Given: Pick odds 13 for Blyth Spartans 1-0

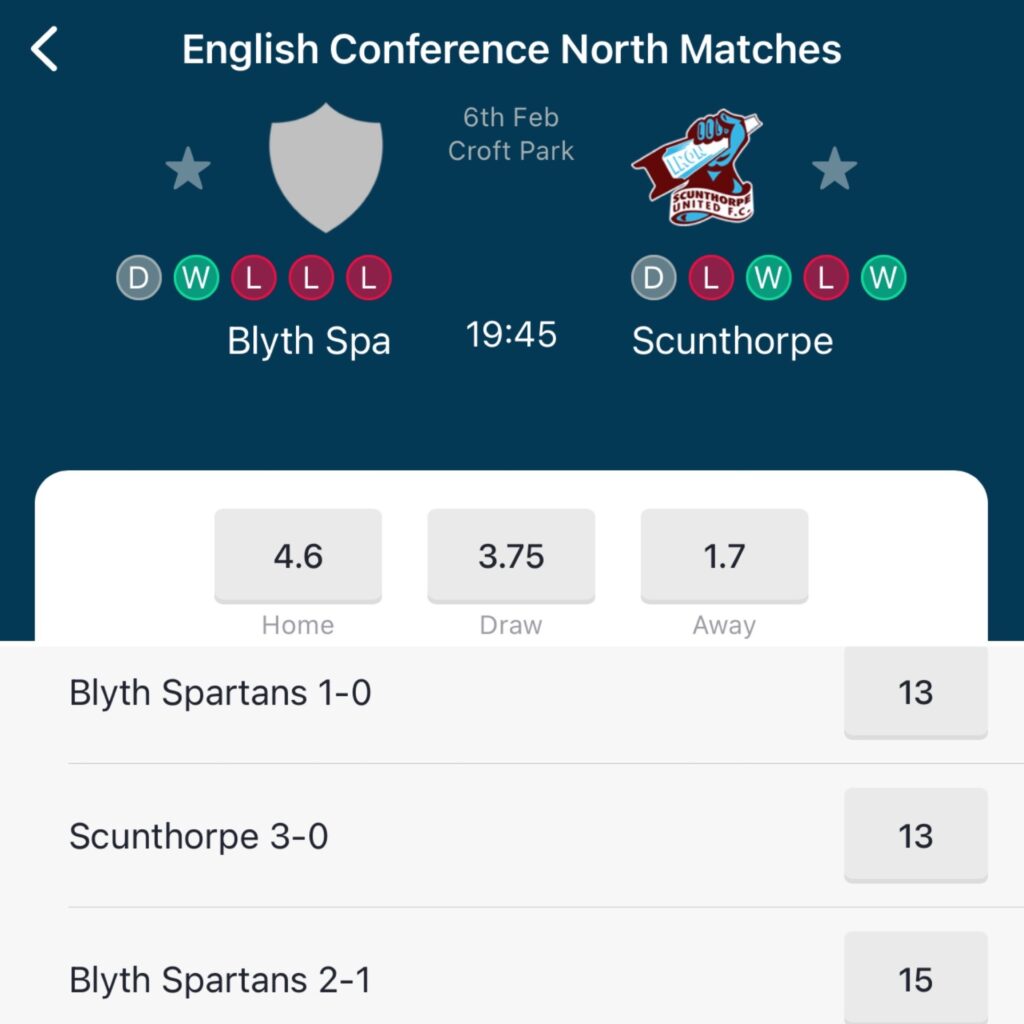Looking at the screenshot, I should (x=916, y=692).
